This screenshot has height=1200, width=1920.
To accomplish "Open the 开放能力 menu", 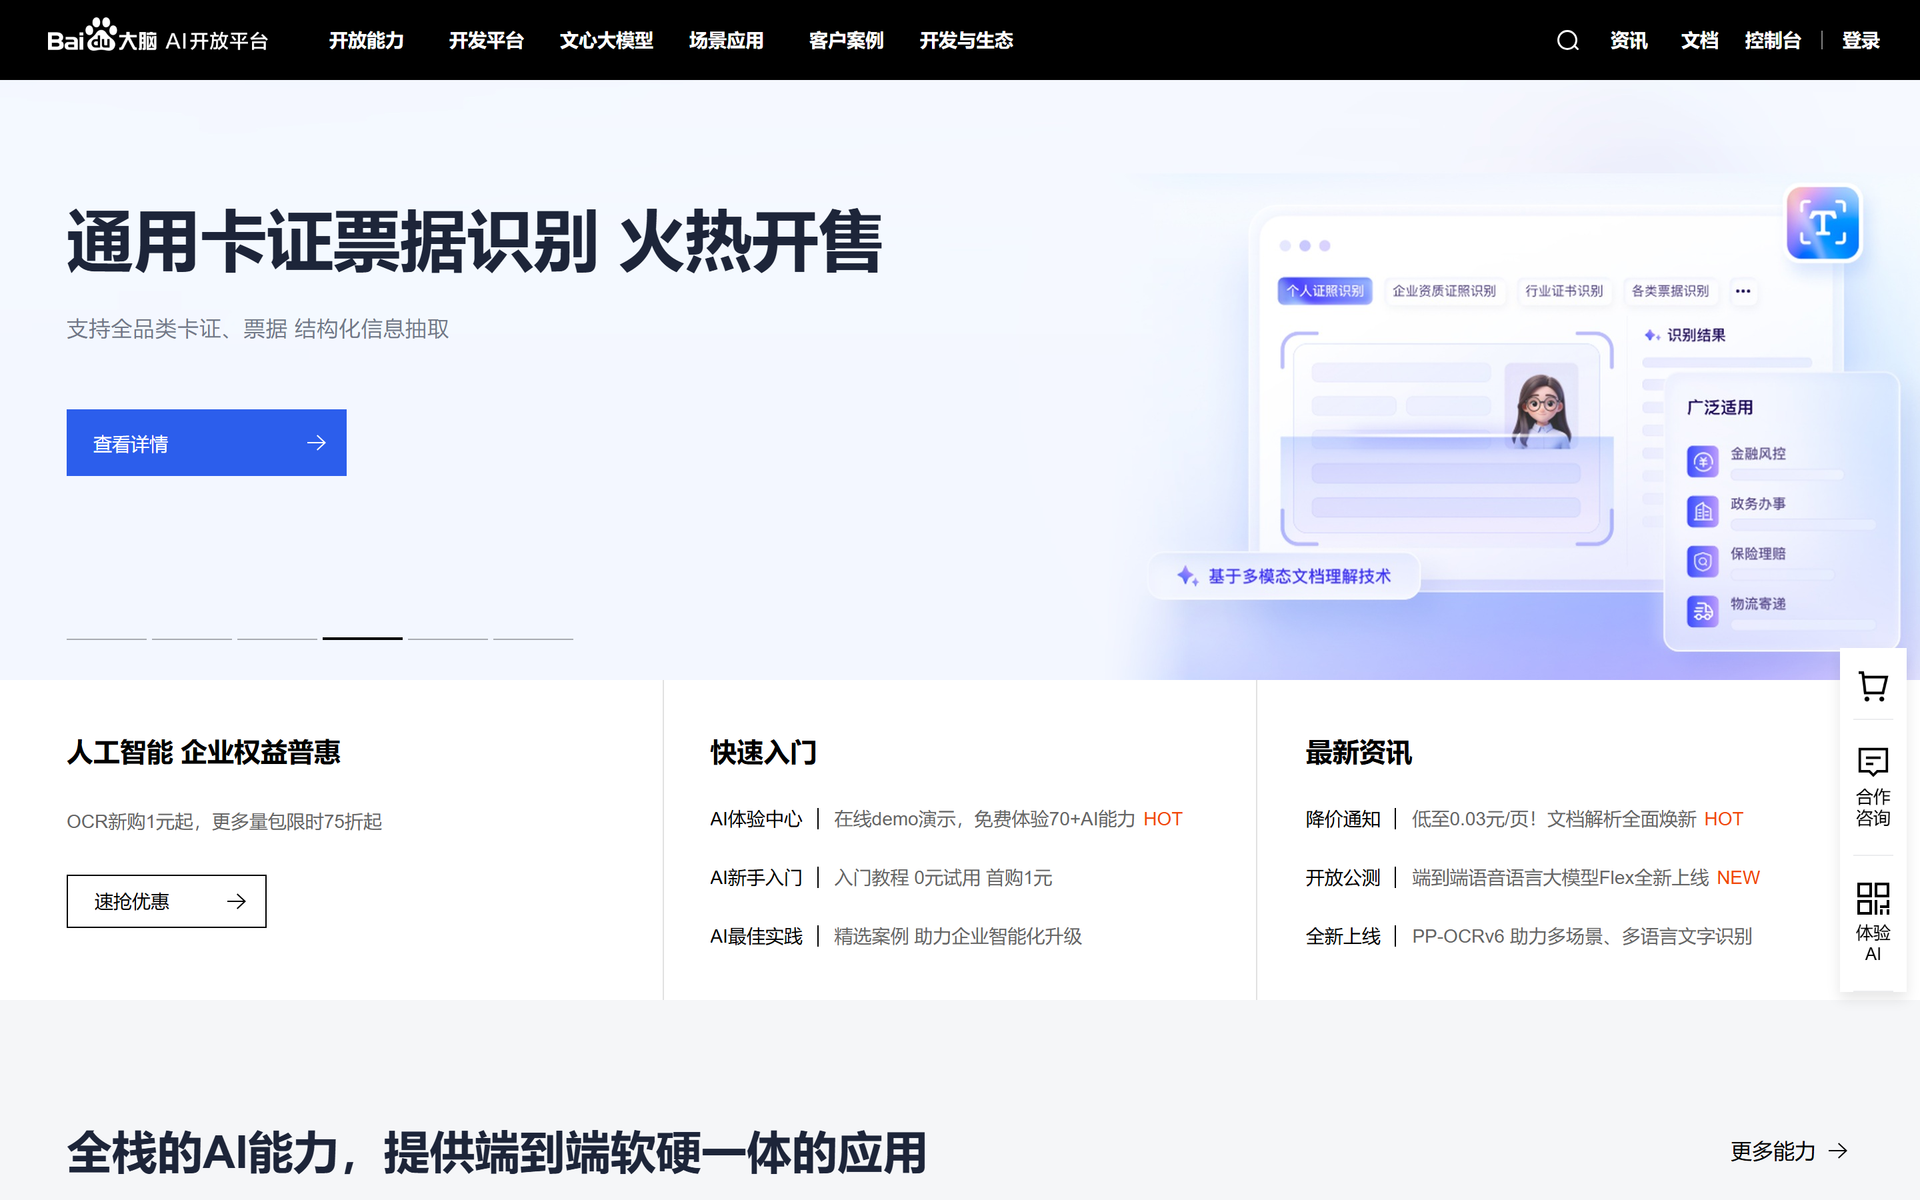I will 366,40.
